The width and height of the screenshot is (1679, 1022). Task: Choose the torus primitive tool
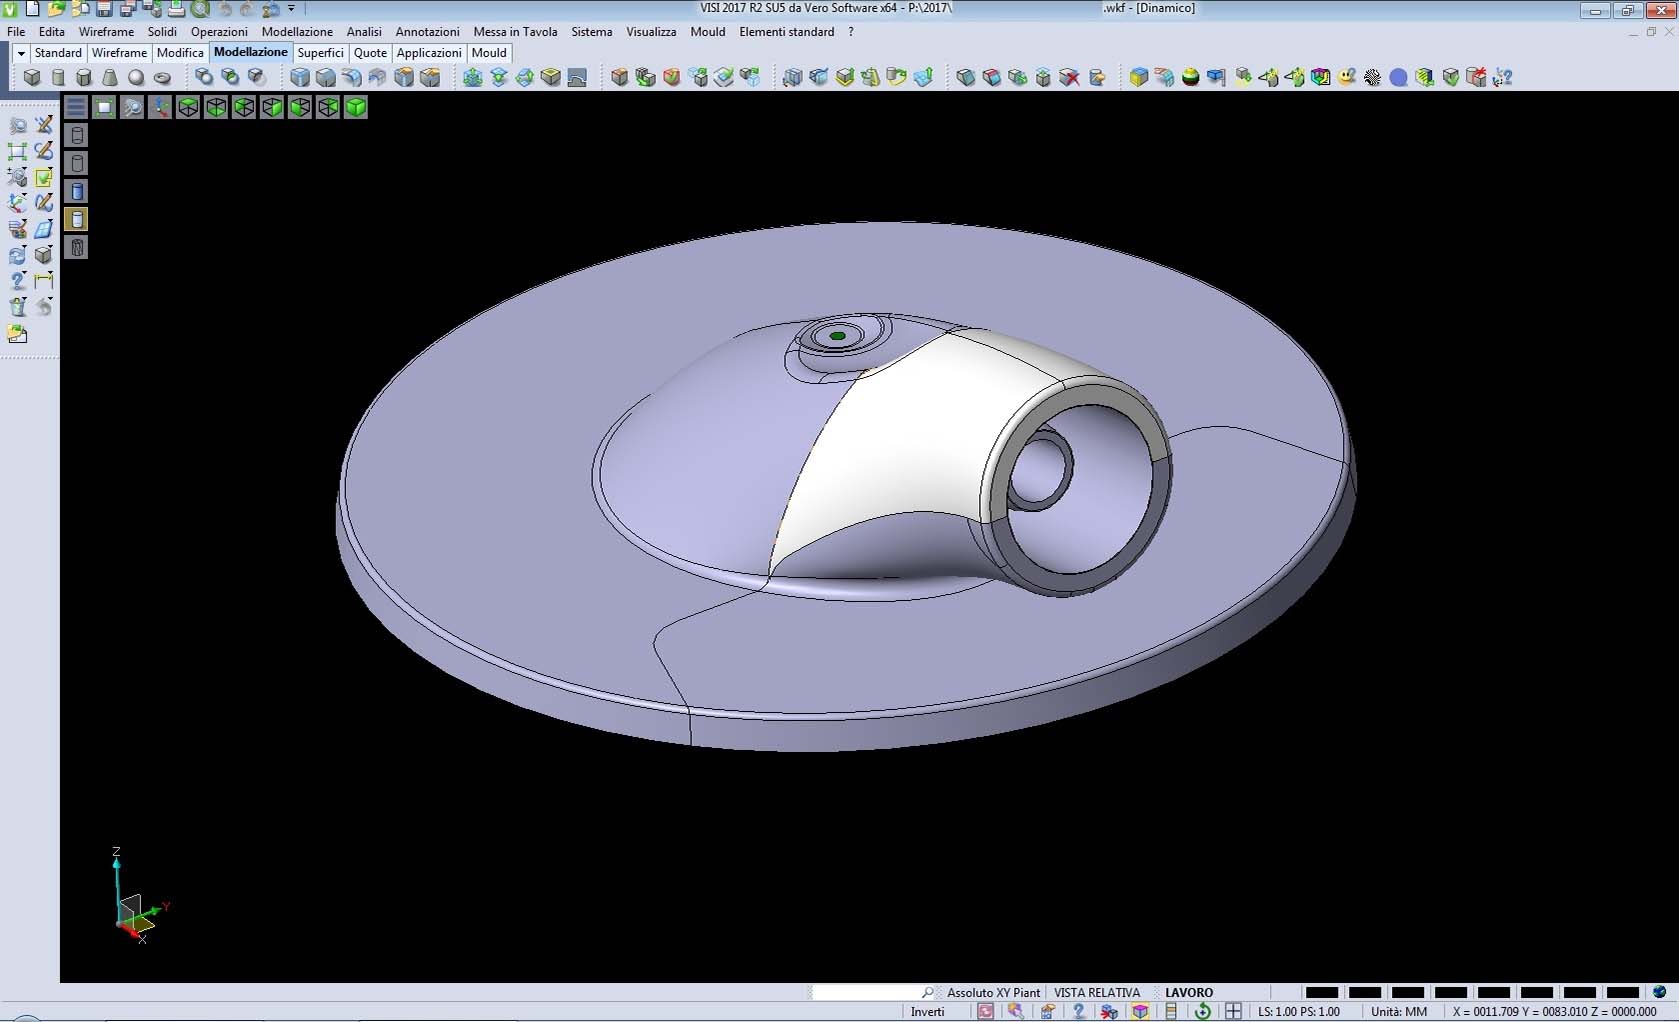pyautogui.click(x=162, y=77)
